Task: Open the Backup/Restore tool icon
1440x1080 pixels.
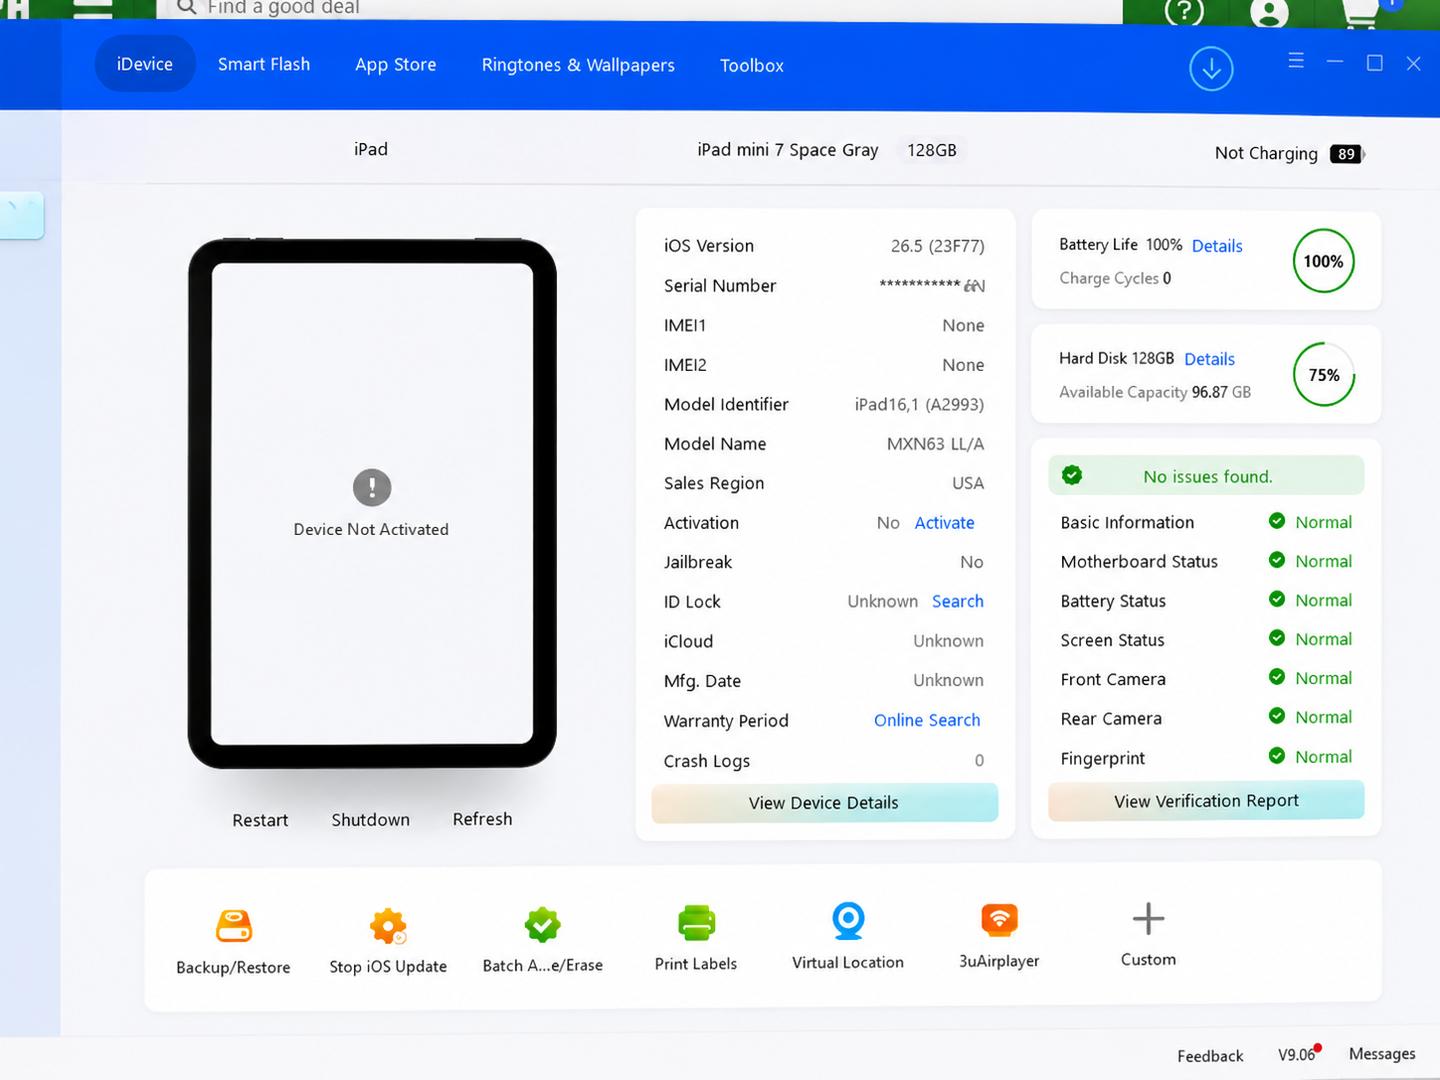Action: tap(234, 926)
